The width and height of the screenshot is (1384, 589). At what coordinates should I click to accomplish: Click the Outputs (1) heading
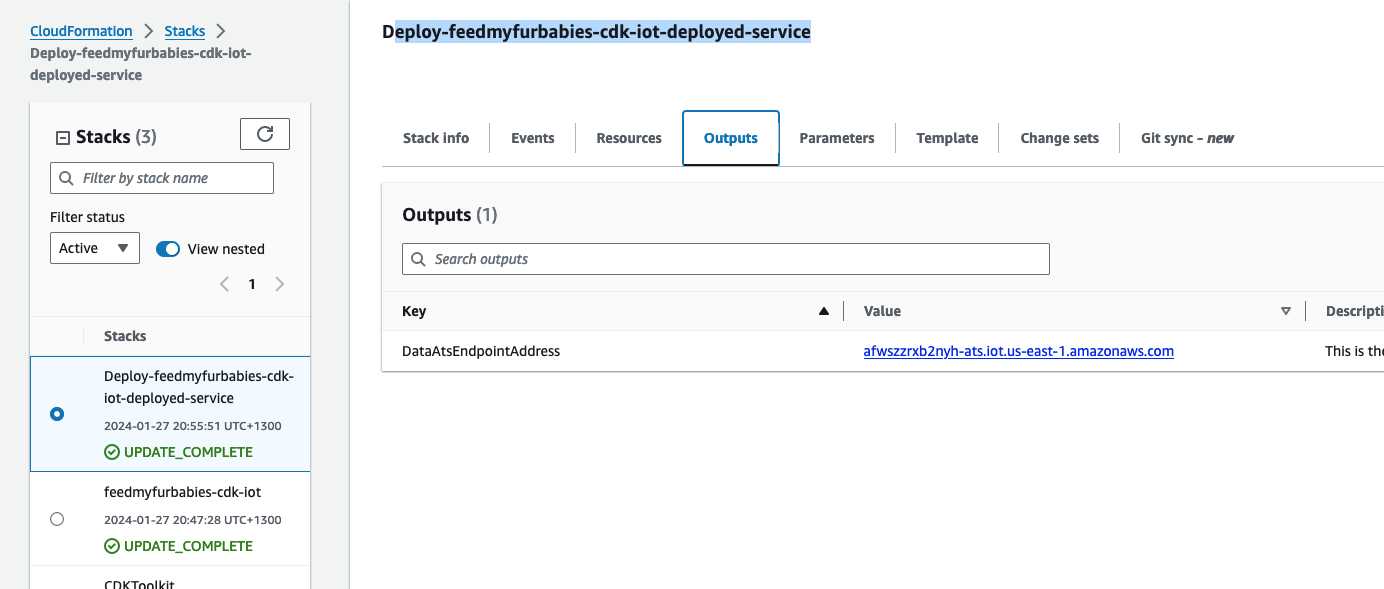(x=449, y=215)
